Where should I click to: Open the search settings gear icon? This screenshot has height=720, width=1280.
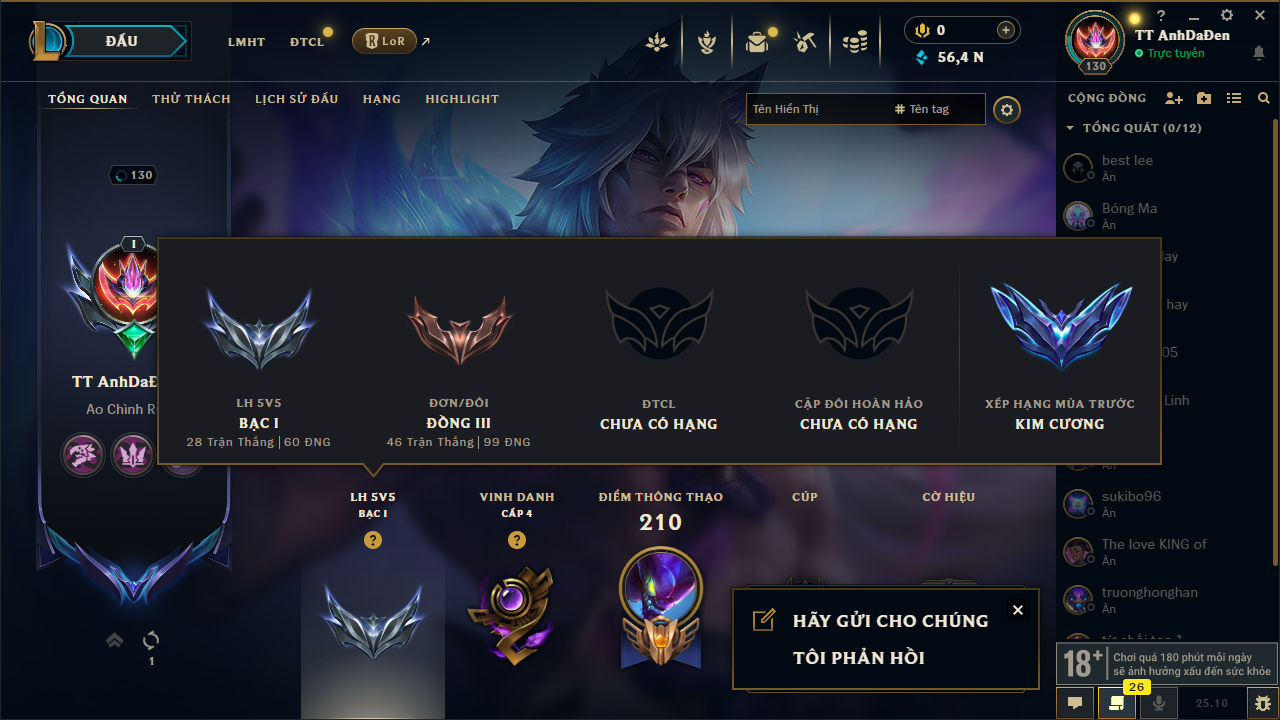[1007, 109]
